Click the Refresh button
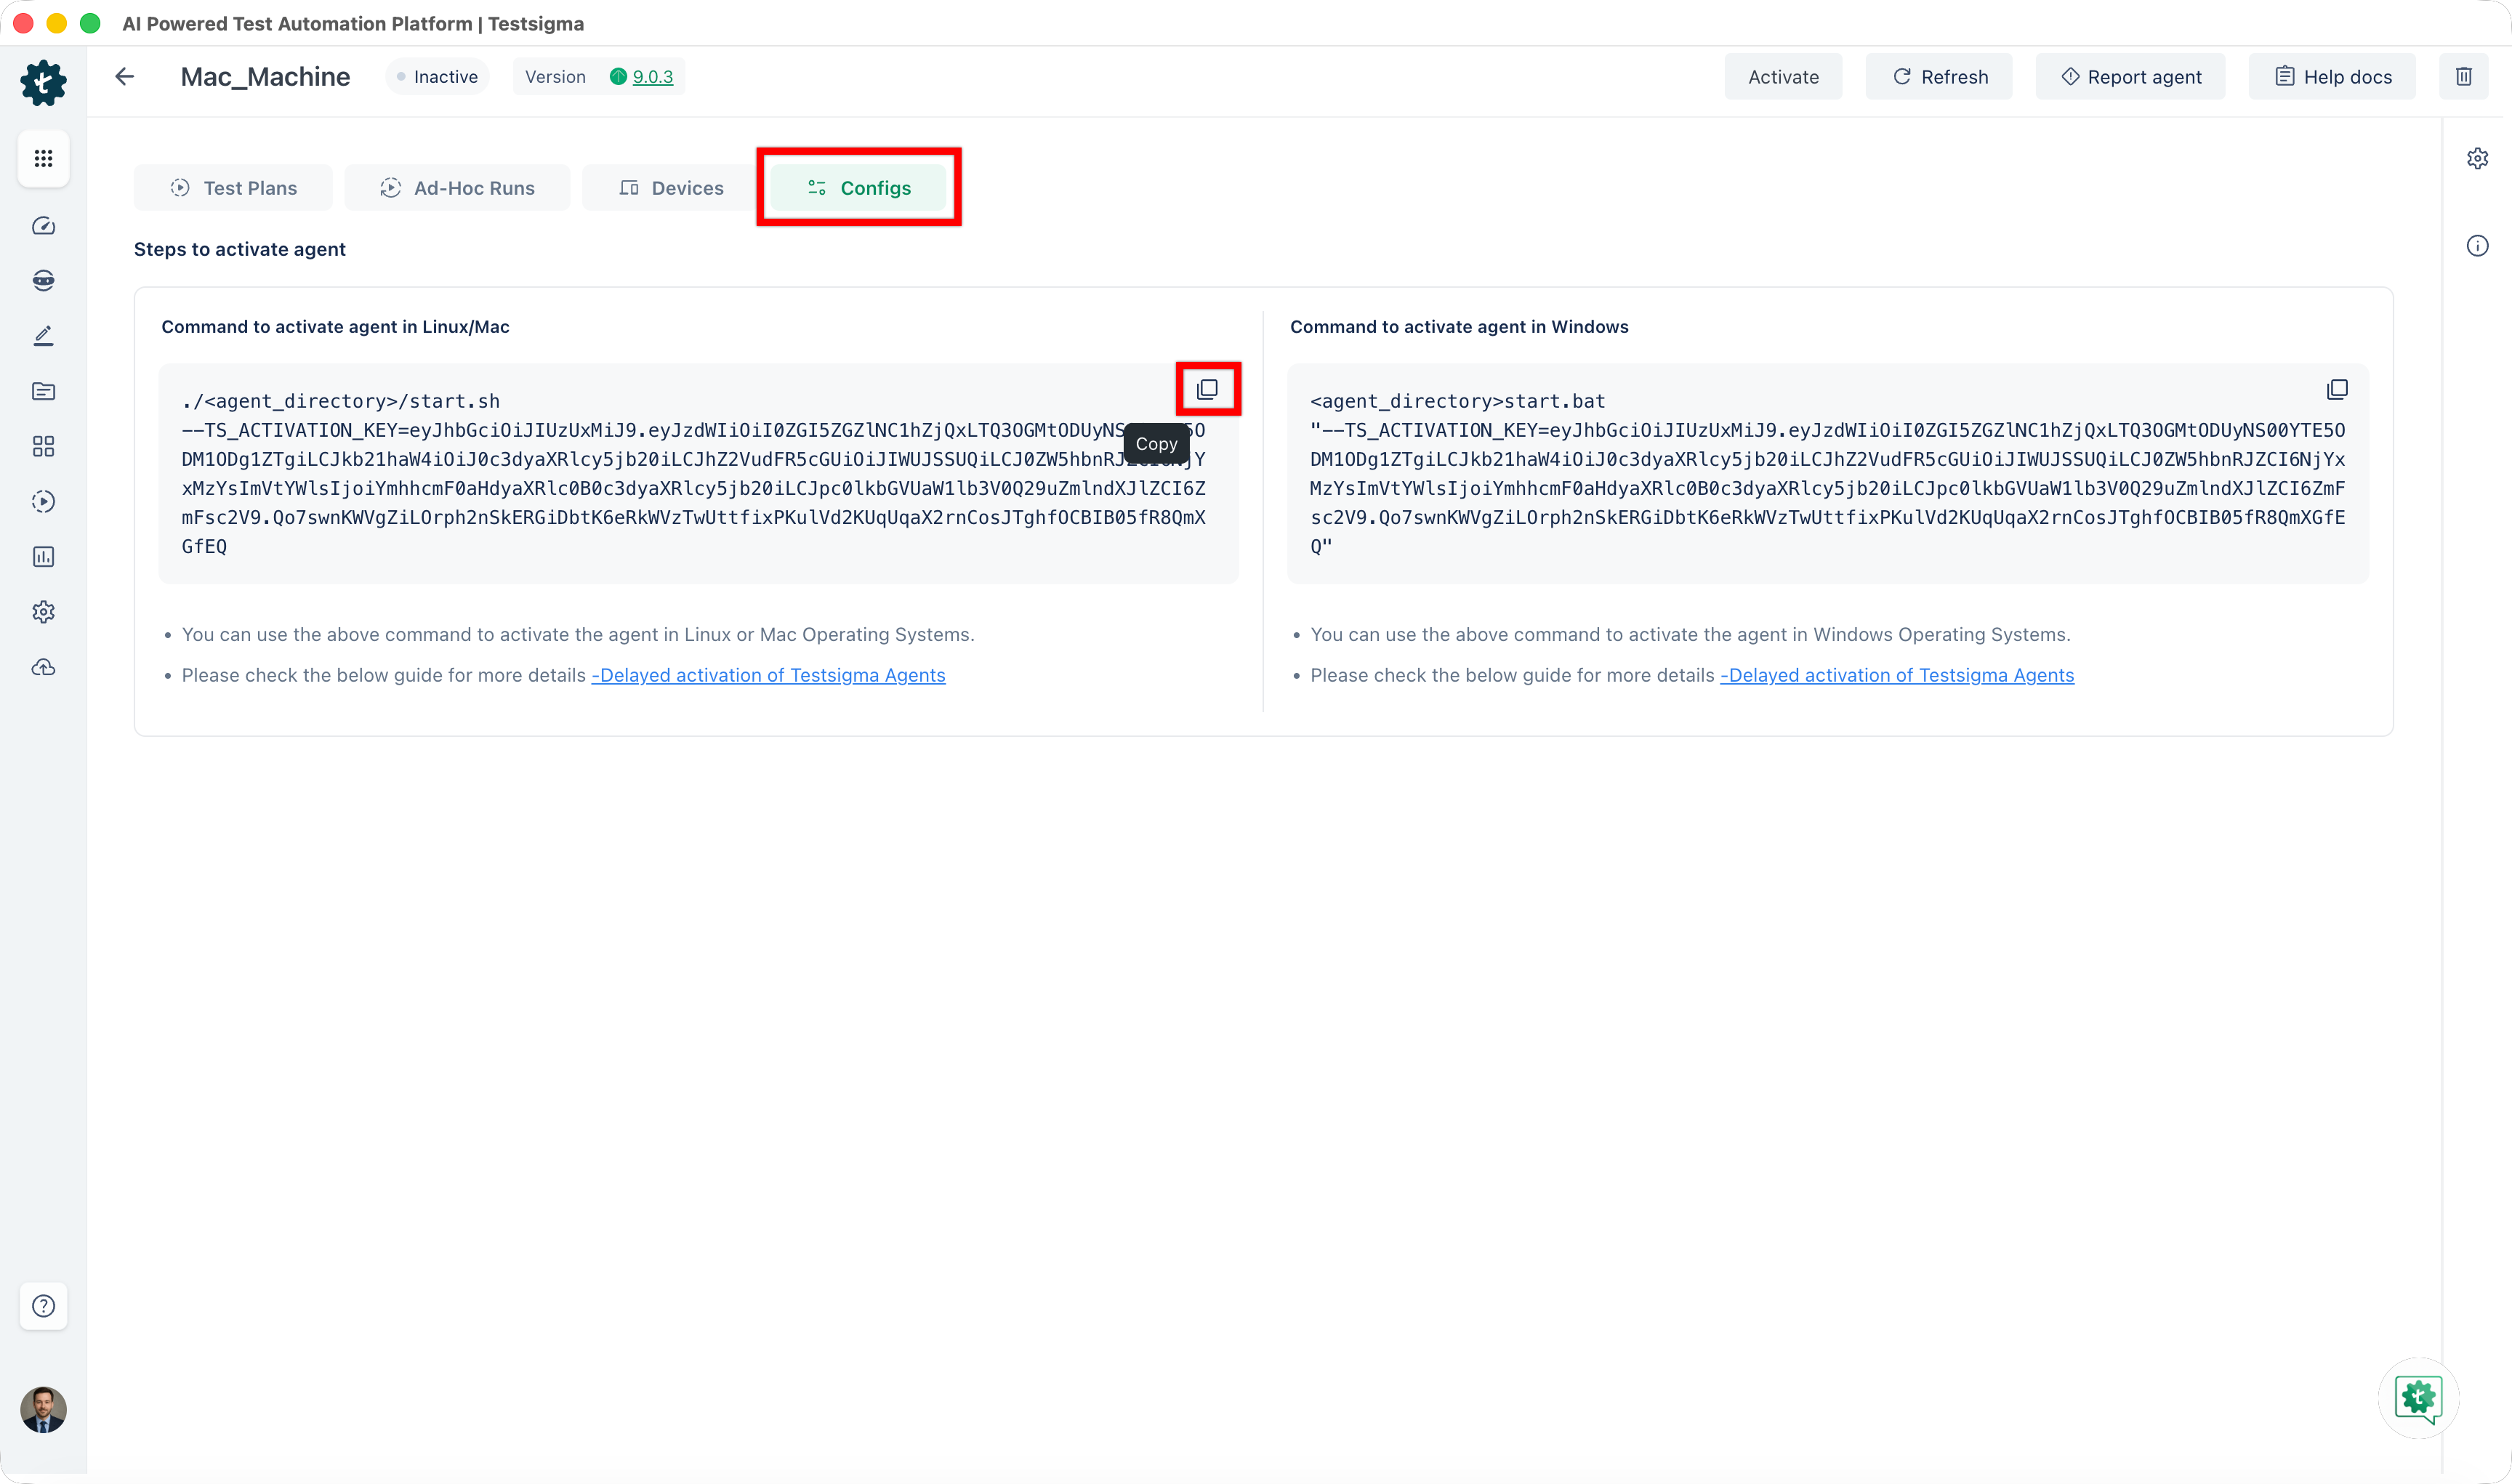 pos(1939,77)
